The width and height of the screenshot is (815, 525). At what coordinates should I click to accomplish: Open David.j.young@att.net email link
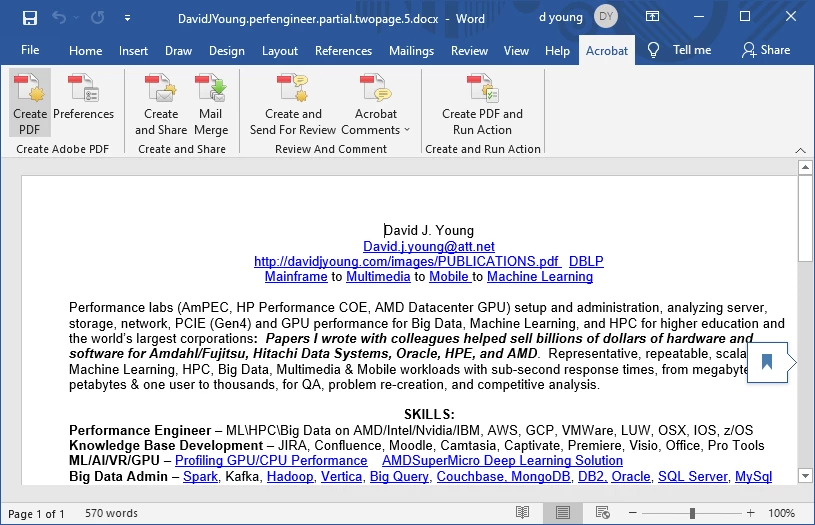point(429,246)
